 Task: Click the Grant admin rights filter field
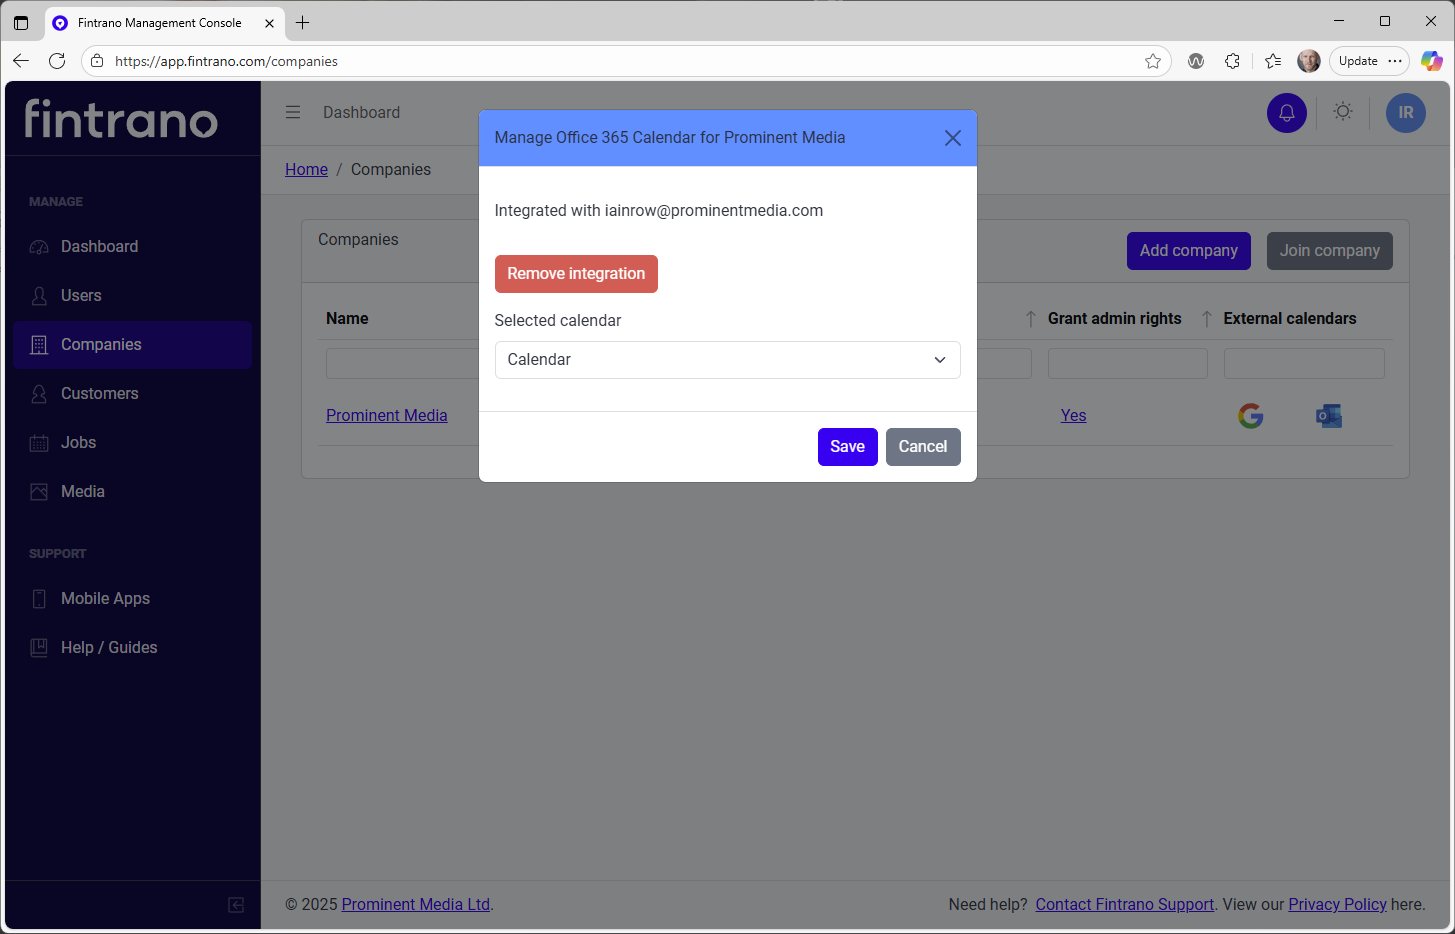1127,363
